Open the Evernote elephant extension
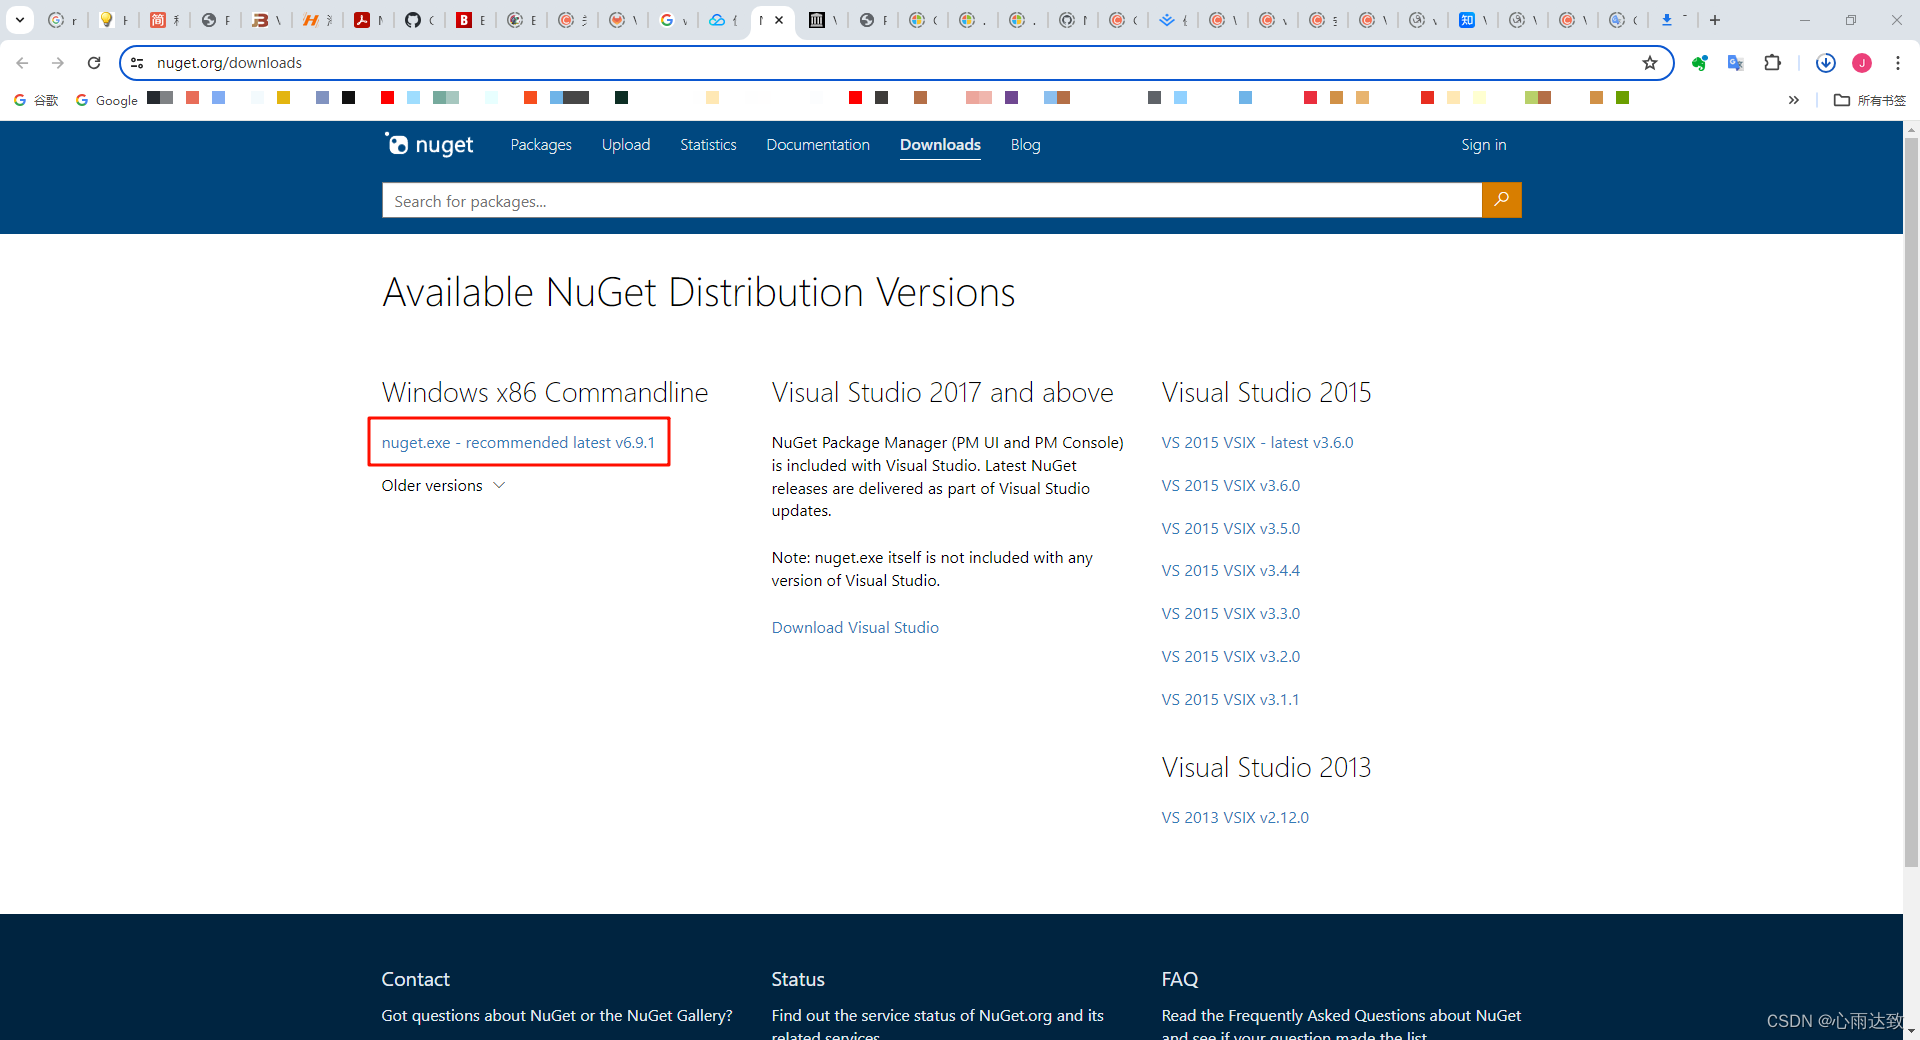Screen dimensions: 1920x1040 tap(1699, 63)
